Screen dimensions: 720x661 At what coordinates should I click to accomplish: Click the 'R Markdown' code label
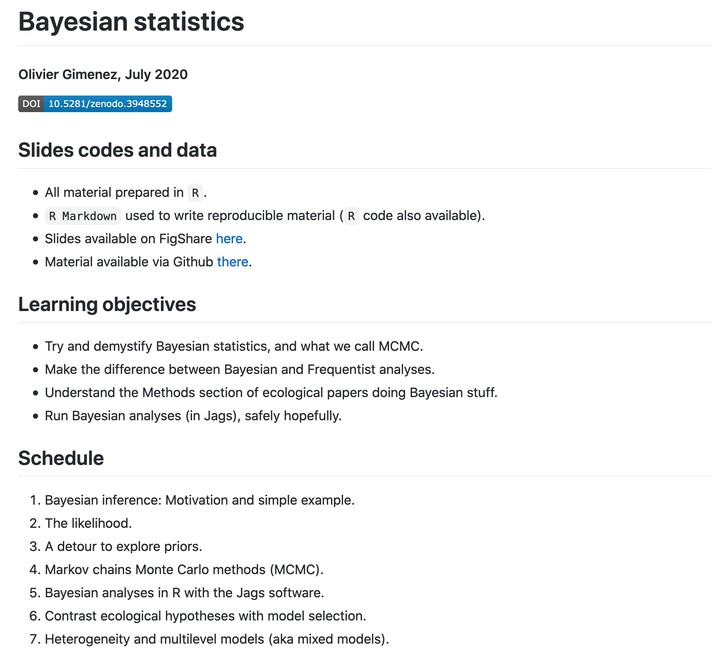83,216
